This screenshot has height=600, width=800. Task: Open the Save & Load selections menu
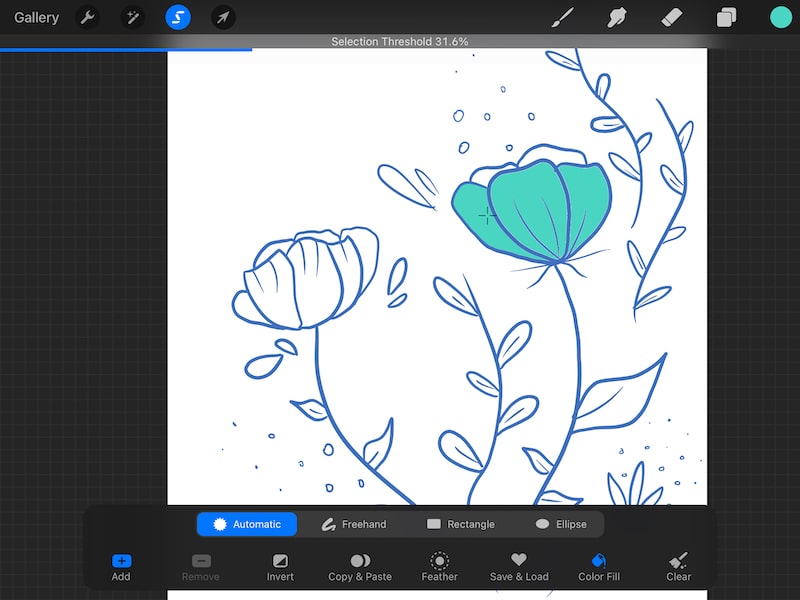pos(519,565)
